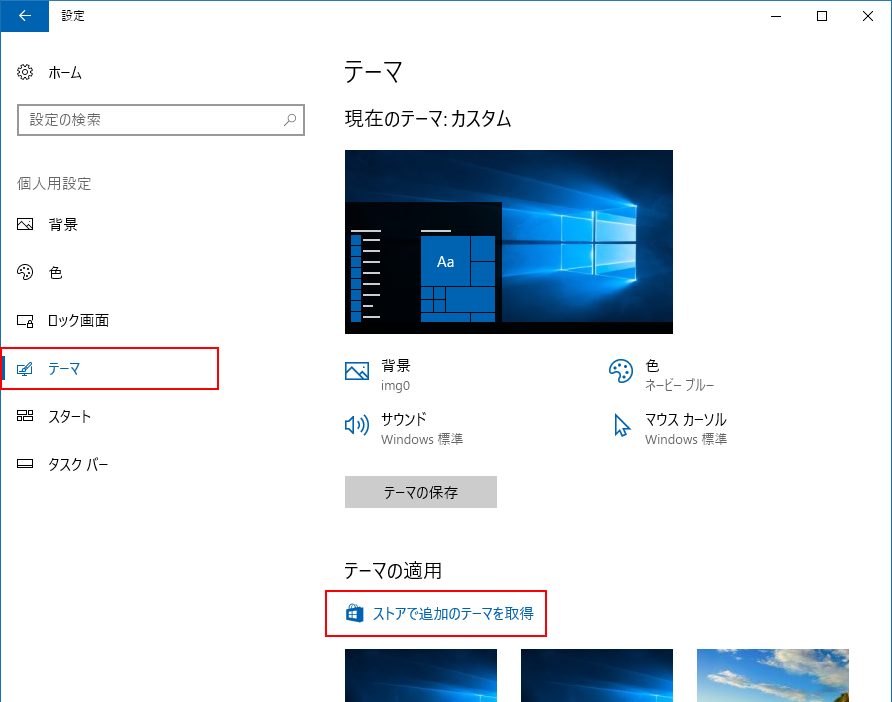Click the スタート tiles icon in sidebar
This screenshot has width=892, height=702.
point(25,416)
